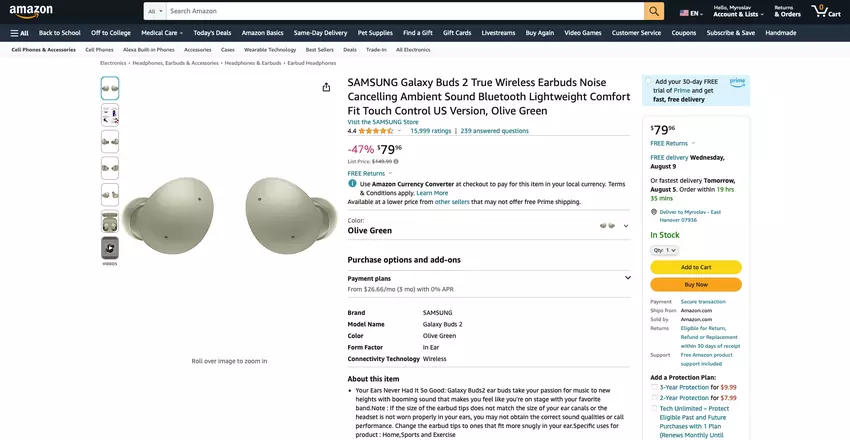Open the product videos thumbnail
Image resolution: width=850 pixels, height=440 pixels.
(x=110, y=247)
